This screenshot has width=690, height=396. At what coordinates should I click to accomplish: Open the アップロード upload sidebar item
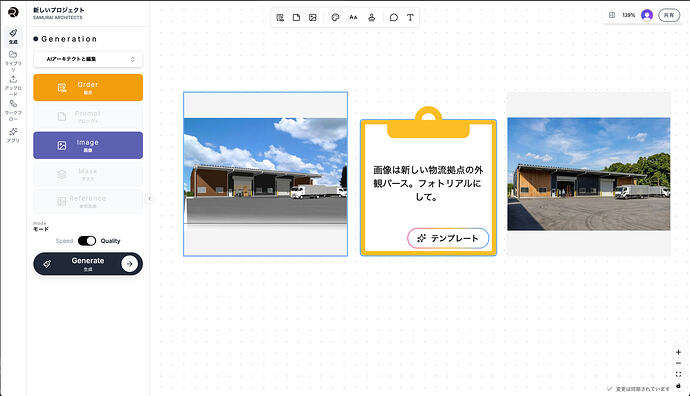pos(13,85)
